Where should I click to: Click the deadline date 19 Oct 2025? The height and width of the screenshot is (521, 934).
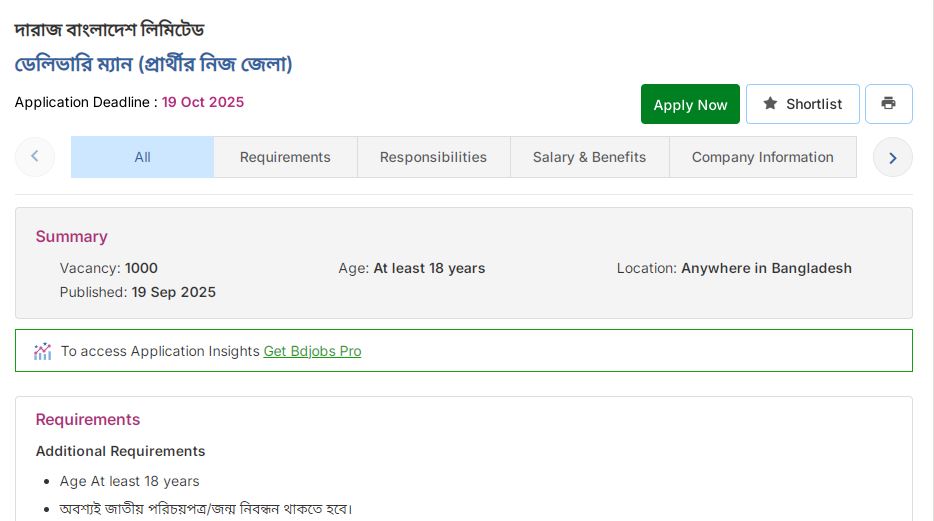pyautogui.click(x=203, y=102)
